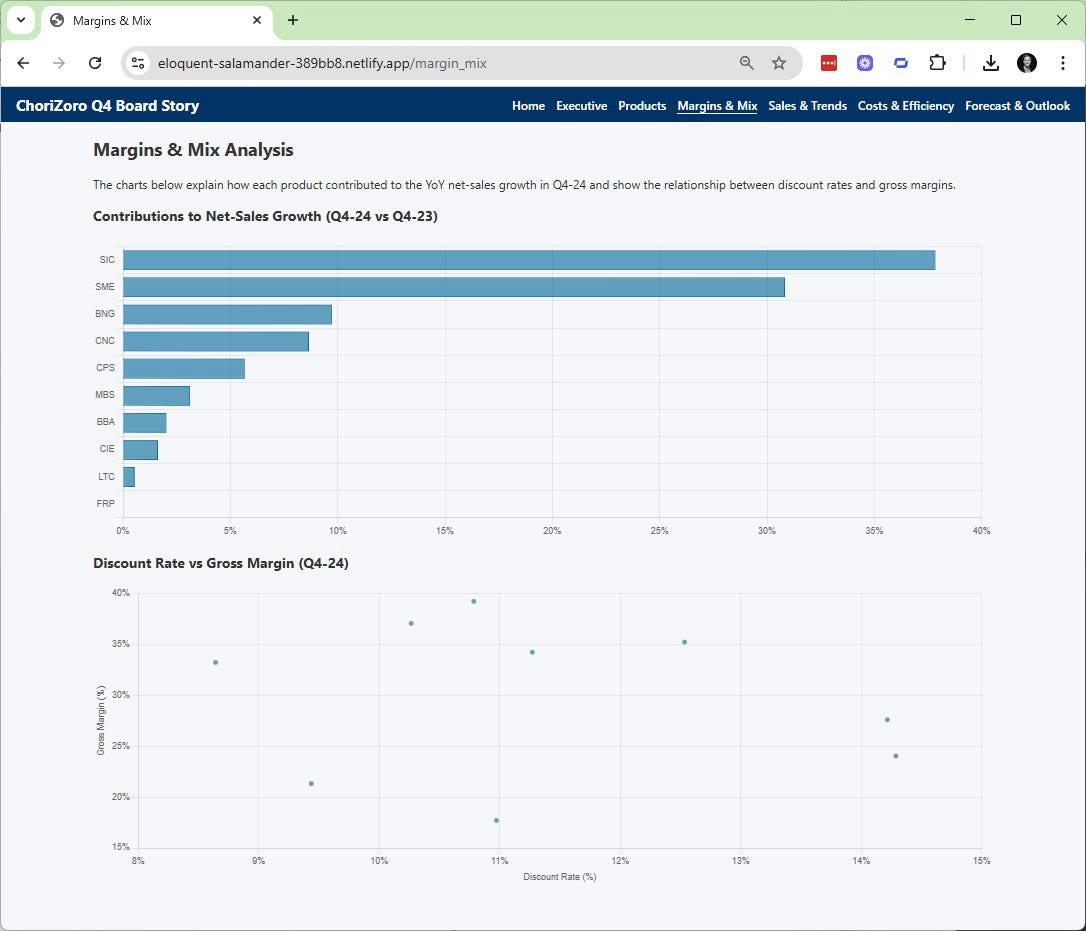1086x931 pixels.
Task: Click the scatter point at 12.5% discount rate
Action: pos(684,642)
